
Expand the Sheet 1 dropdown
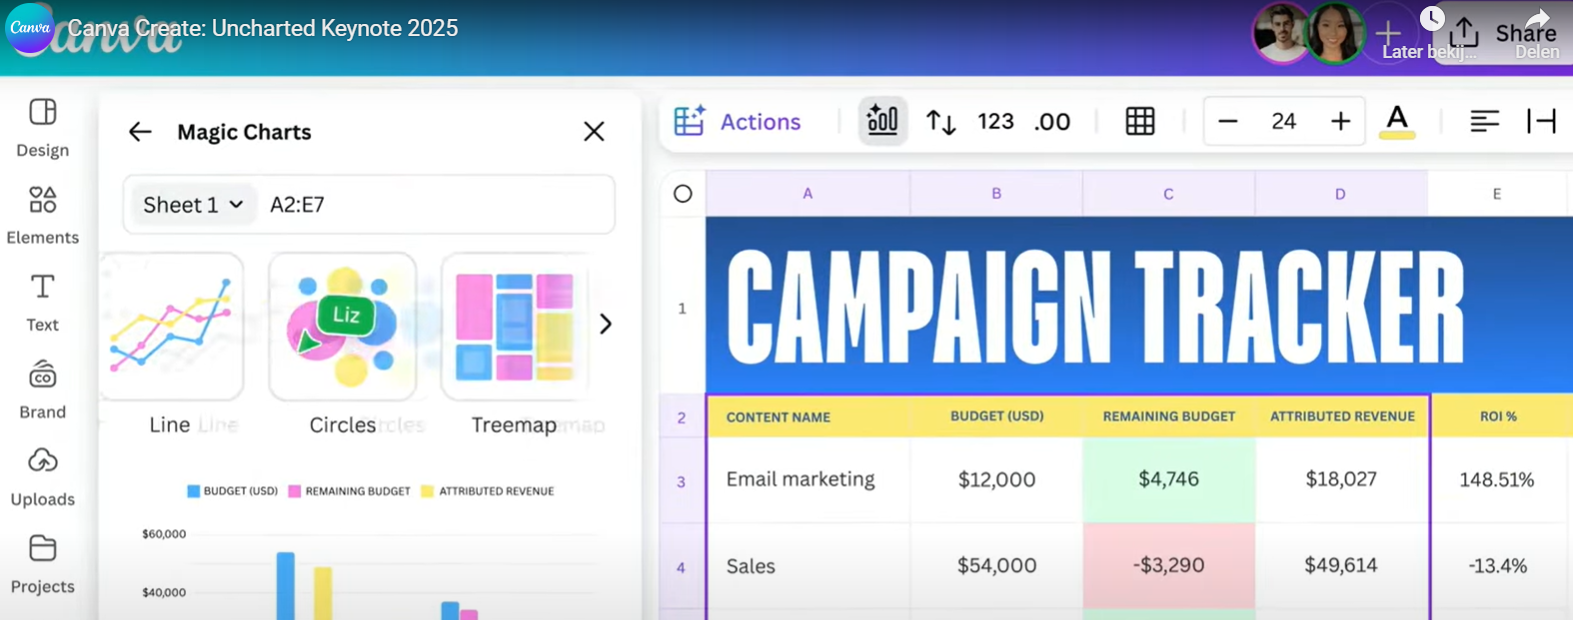pyautogui.click(x=193, y=205)
